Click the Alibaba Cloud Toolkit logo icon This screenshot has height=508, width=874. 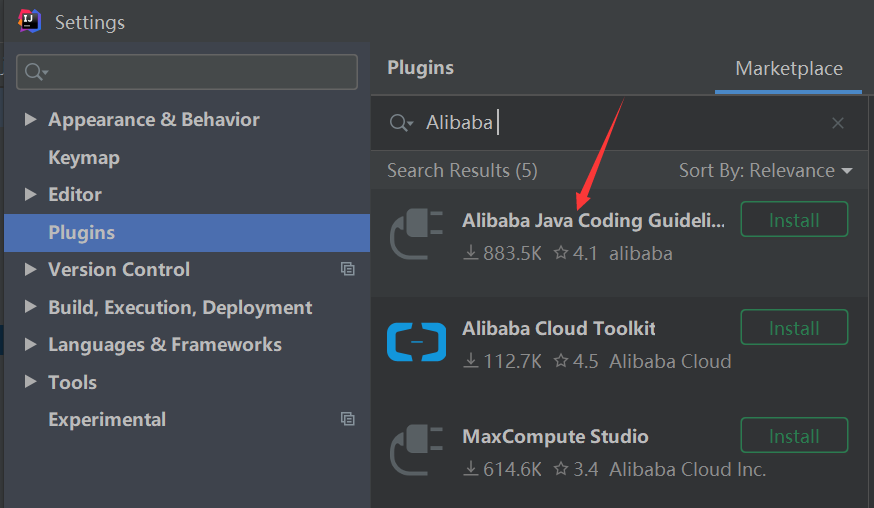coord(416,343)
